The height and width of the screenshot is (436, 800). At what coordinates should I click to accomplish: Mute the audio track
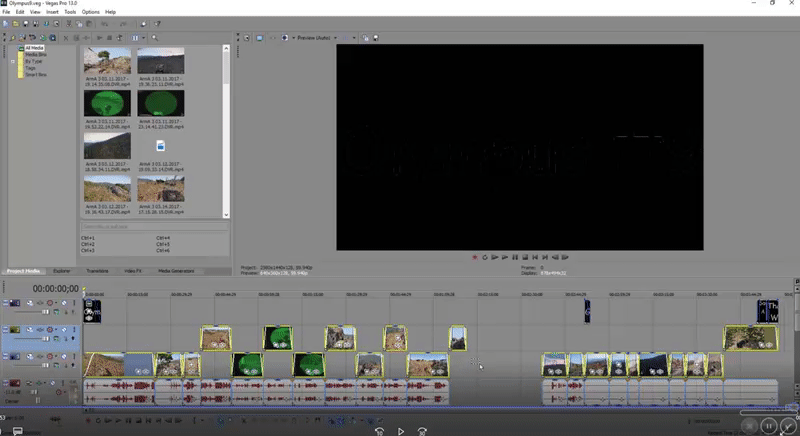[x=53, y=382]
